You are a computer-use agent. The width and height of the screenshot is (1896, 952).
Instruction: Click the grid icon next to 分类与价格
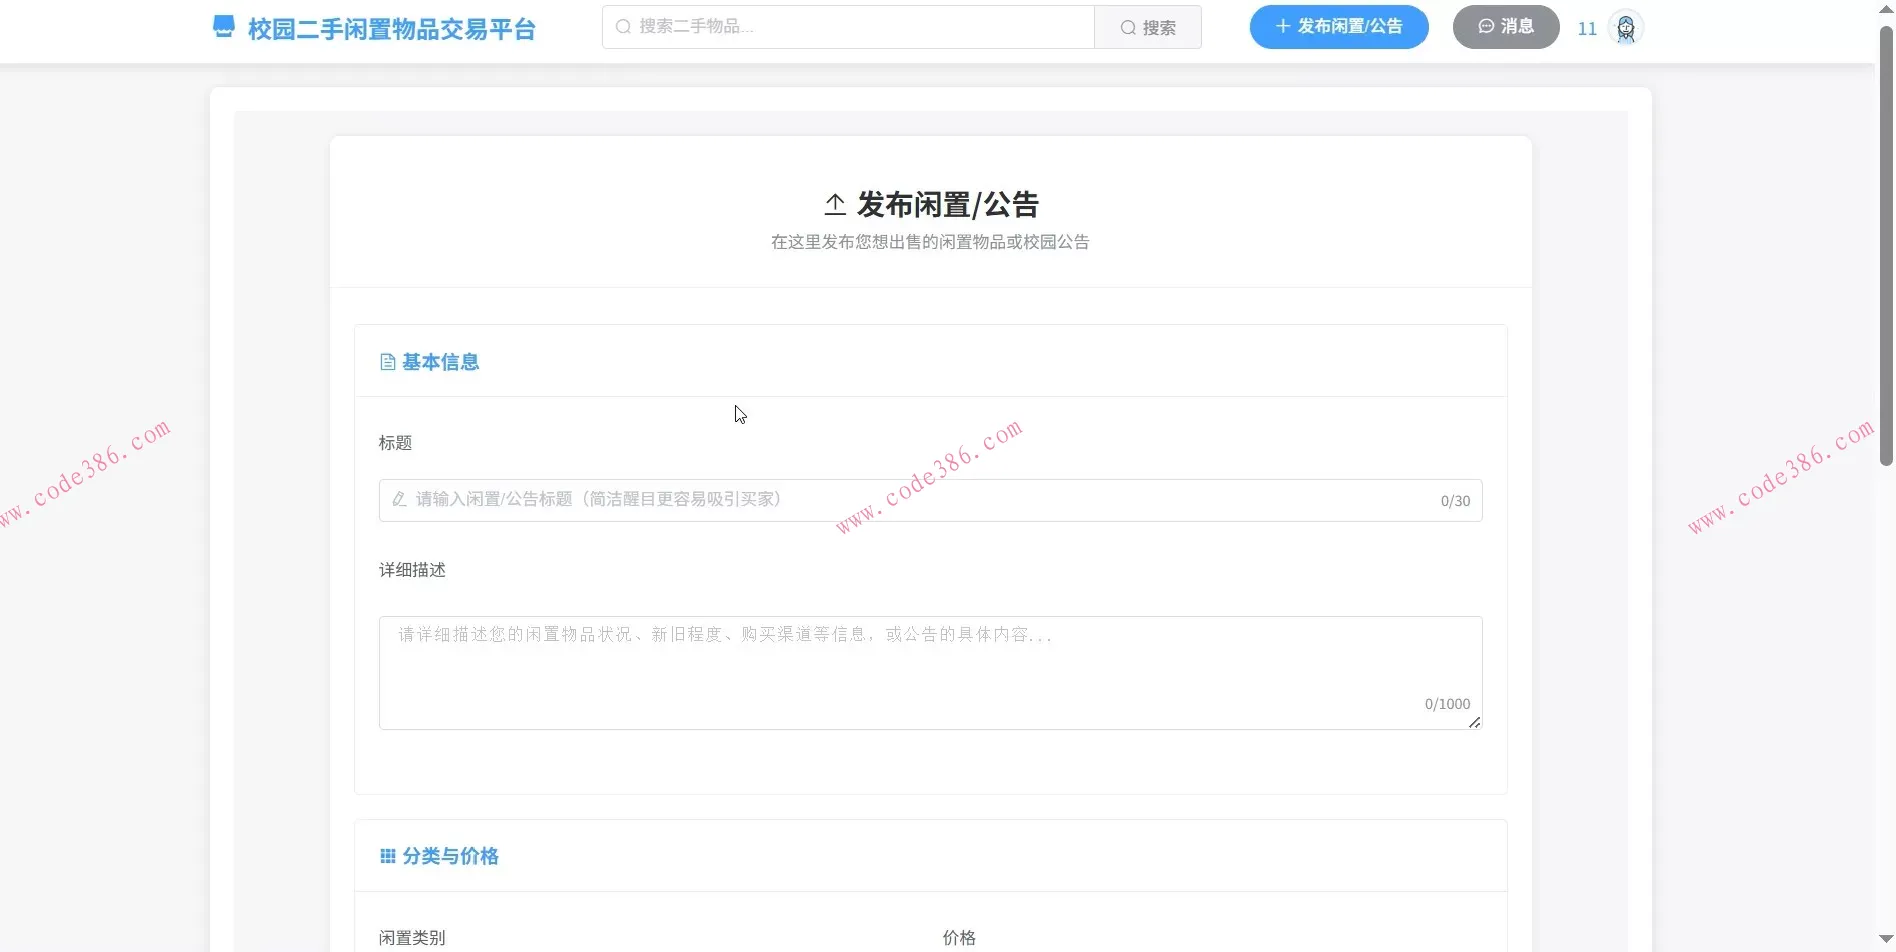[387, 855]
